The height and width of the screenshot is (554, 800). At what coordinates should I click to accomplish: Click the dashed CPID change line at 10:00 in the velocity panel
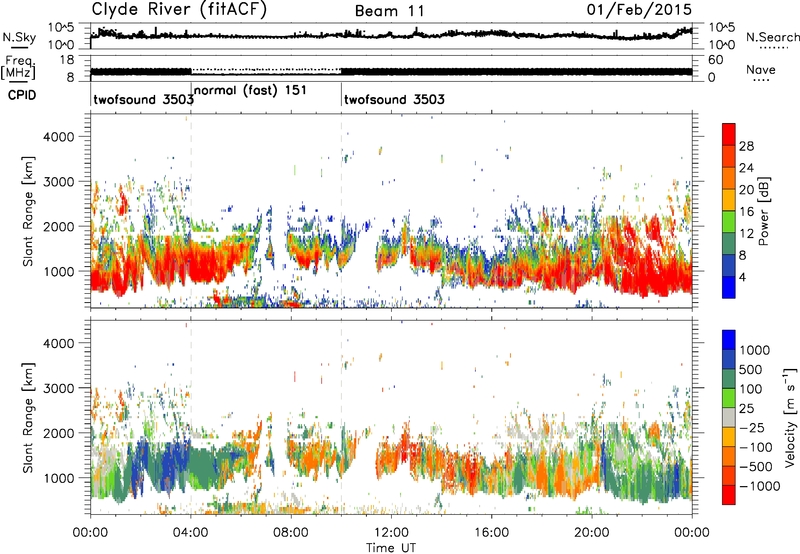(x=341, y=417)
